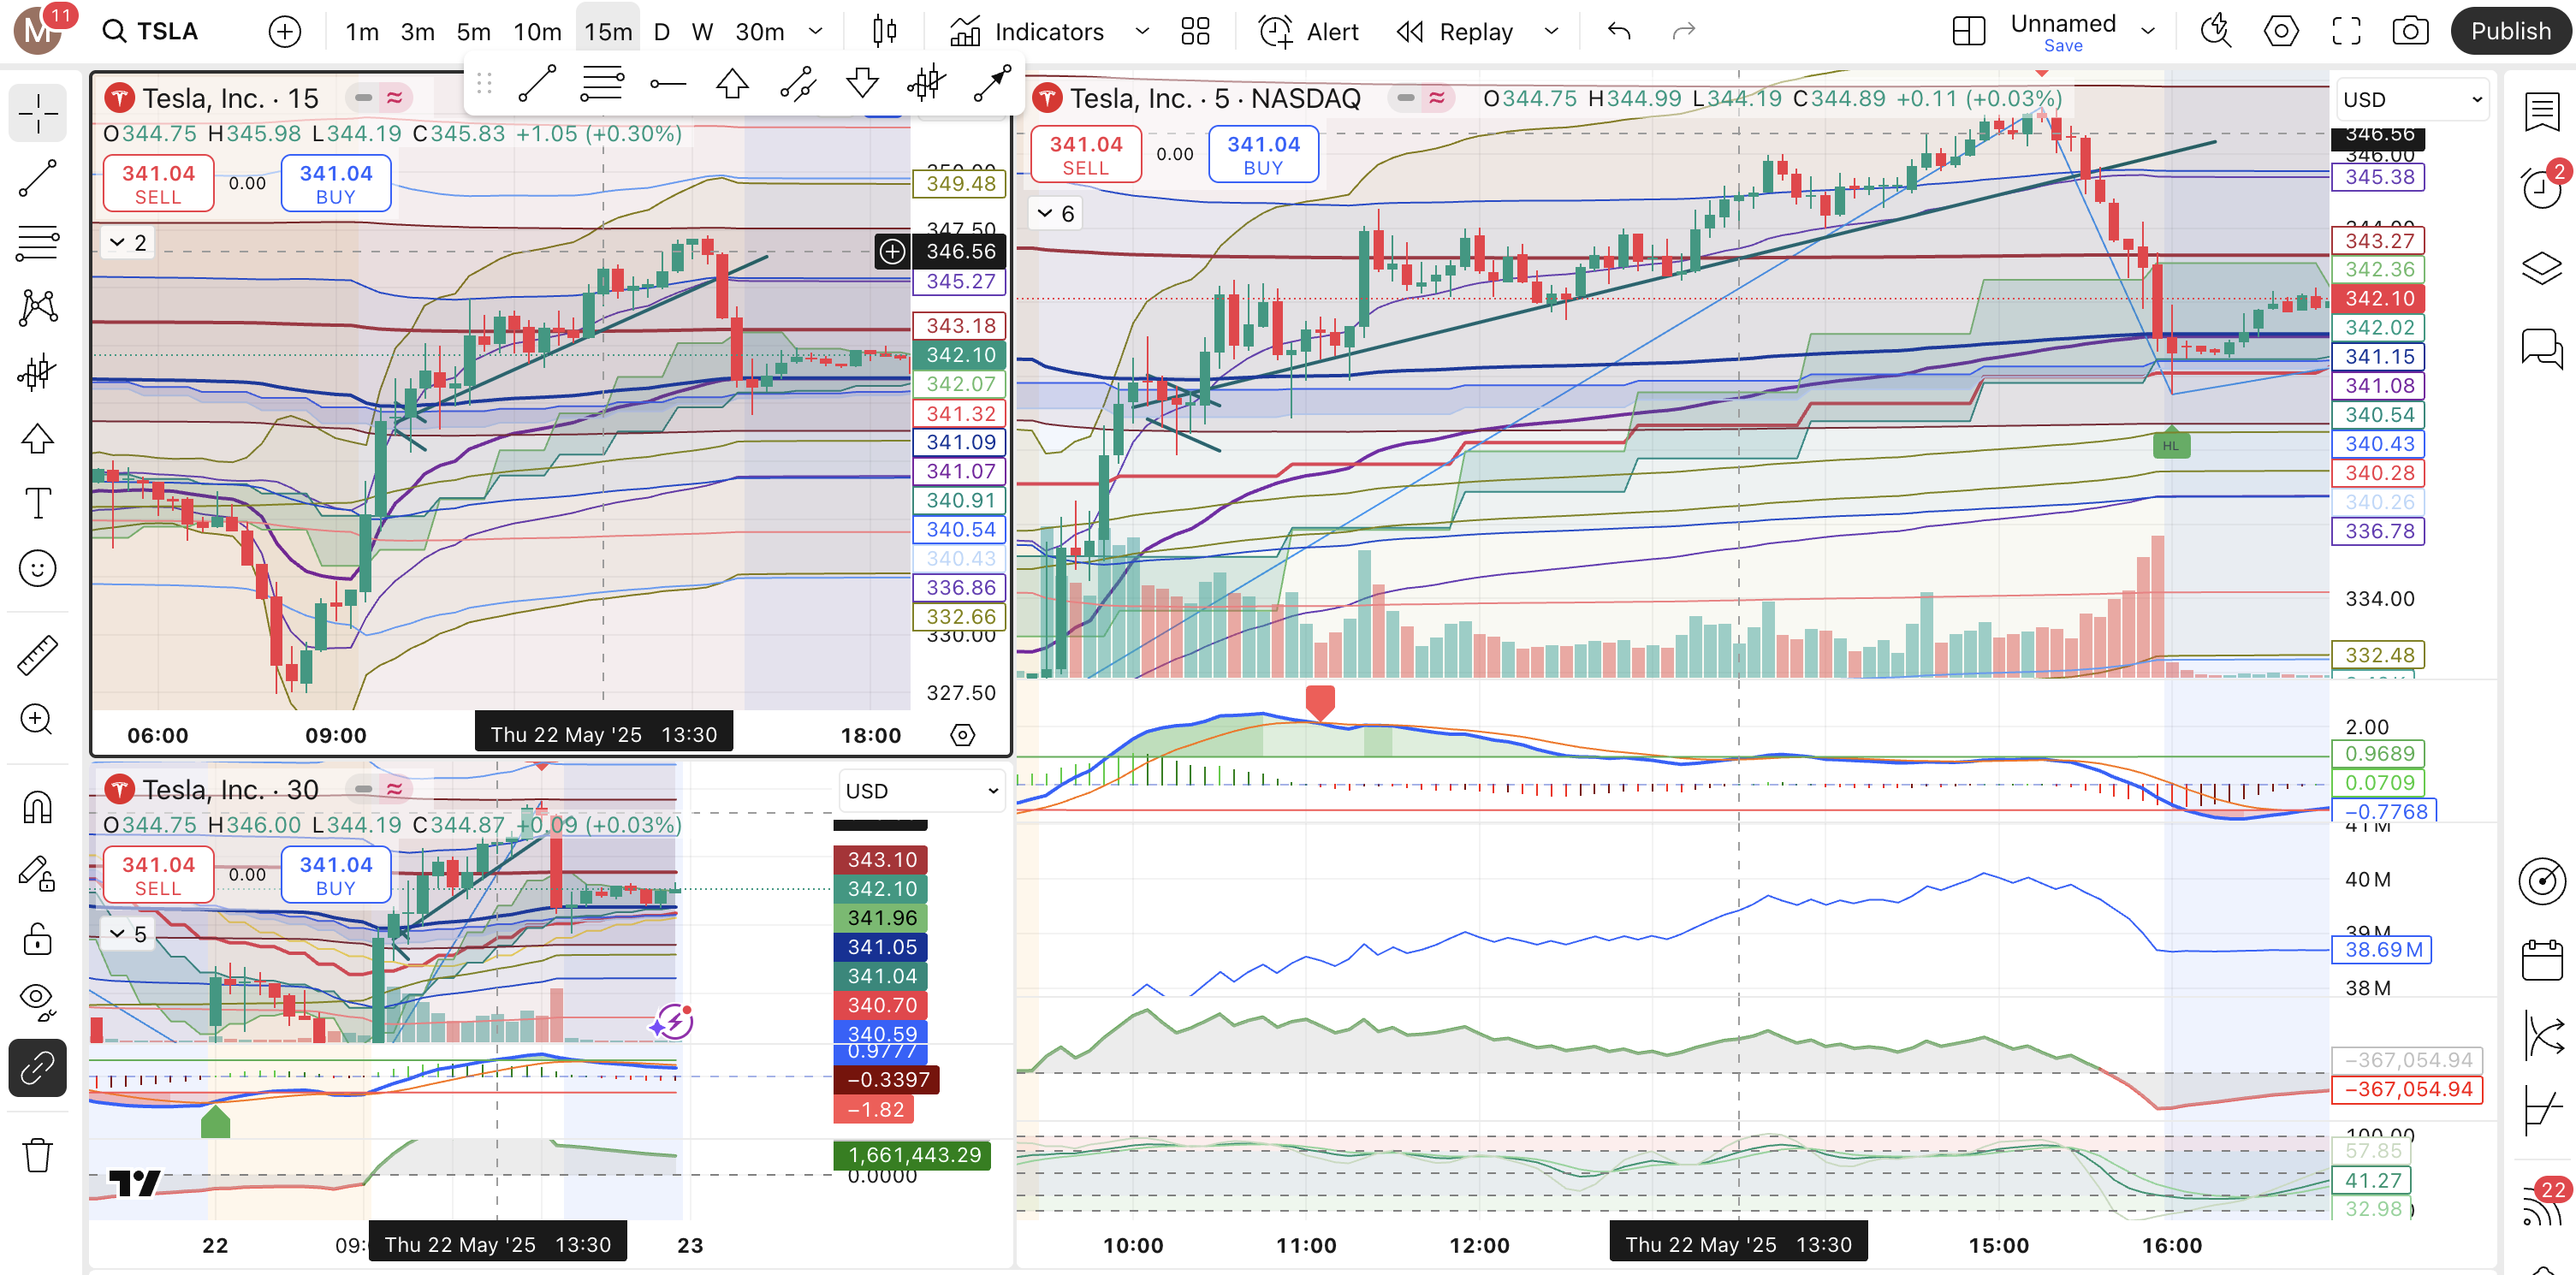Open the watchlist panel icon
The height and width of the screenshot is (1275, 2576).
click(x=2541, y=111)
